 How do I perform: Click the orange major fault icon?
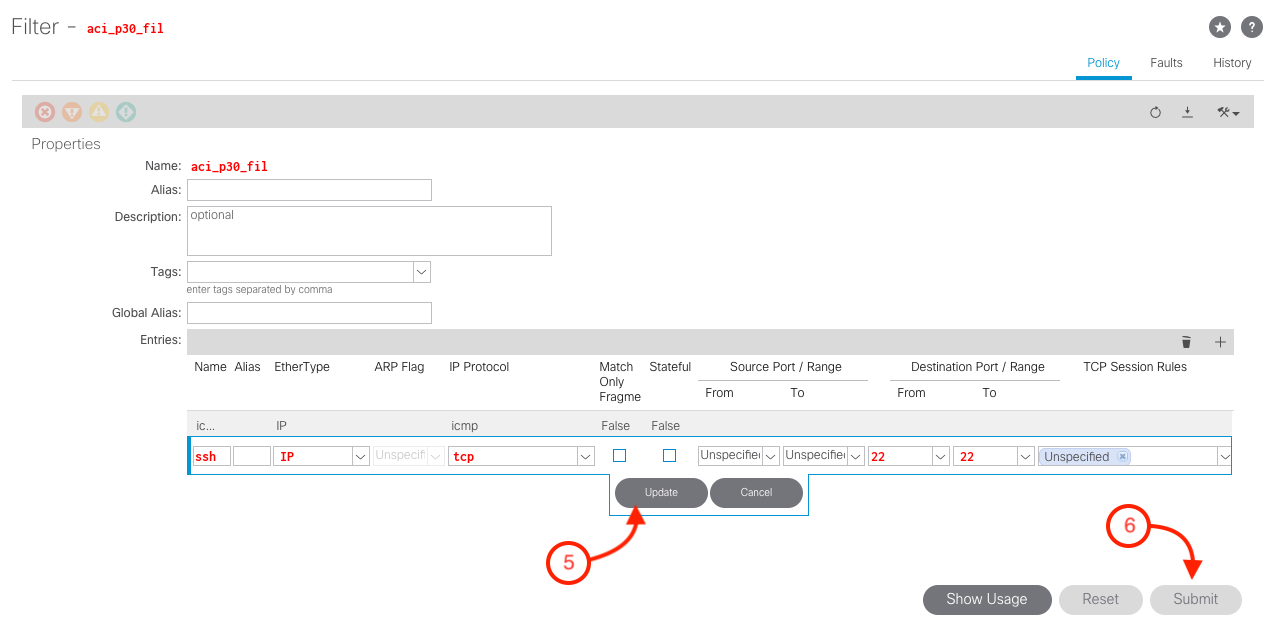tap(72, 112)
